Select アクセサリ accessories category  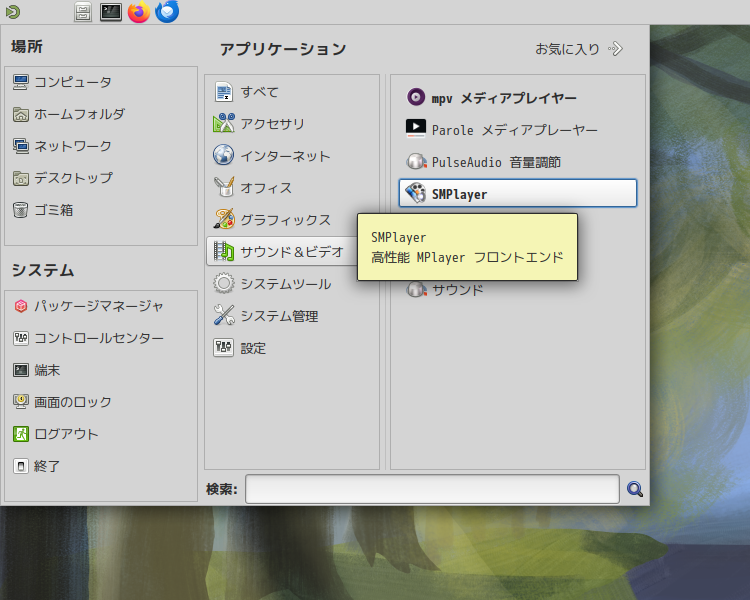tap(292, 124)
